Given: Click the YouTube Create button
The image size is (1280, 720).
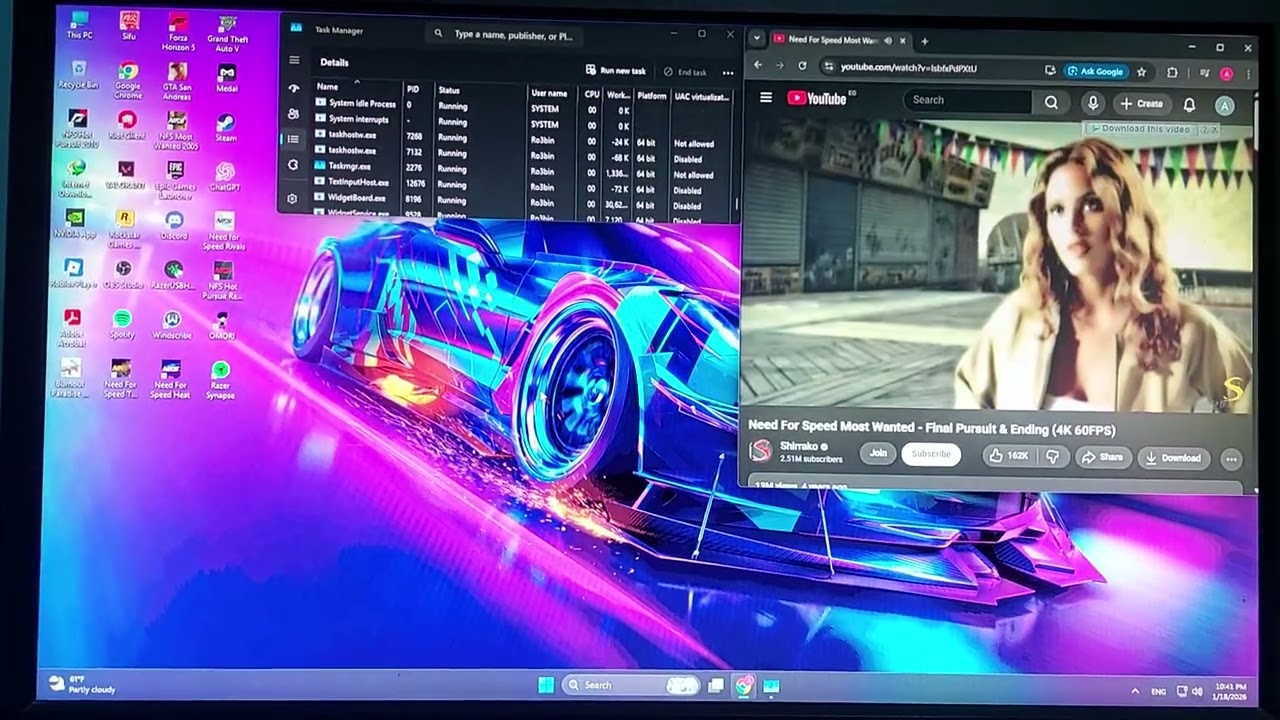Looking at the screenshot, I should point(1142,103).
